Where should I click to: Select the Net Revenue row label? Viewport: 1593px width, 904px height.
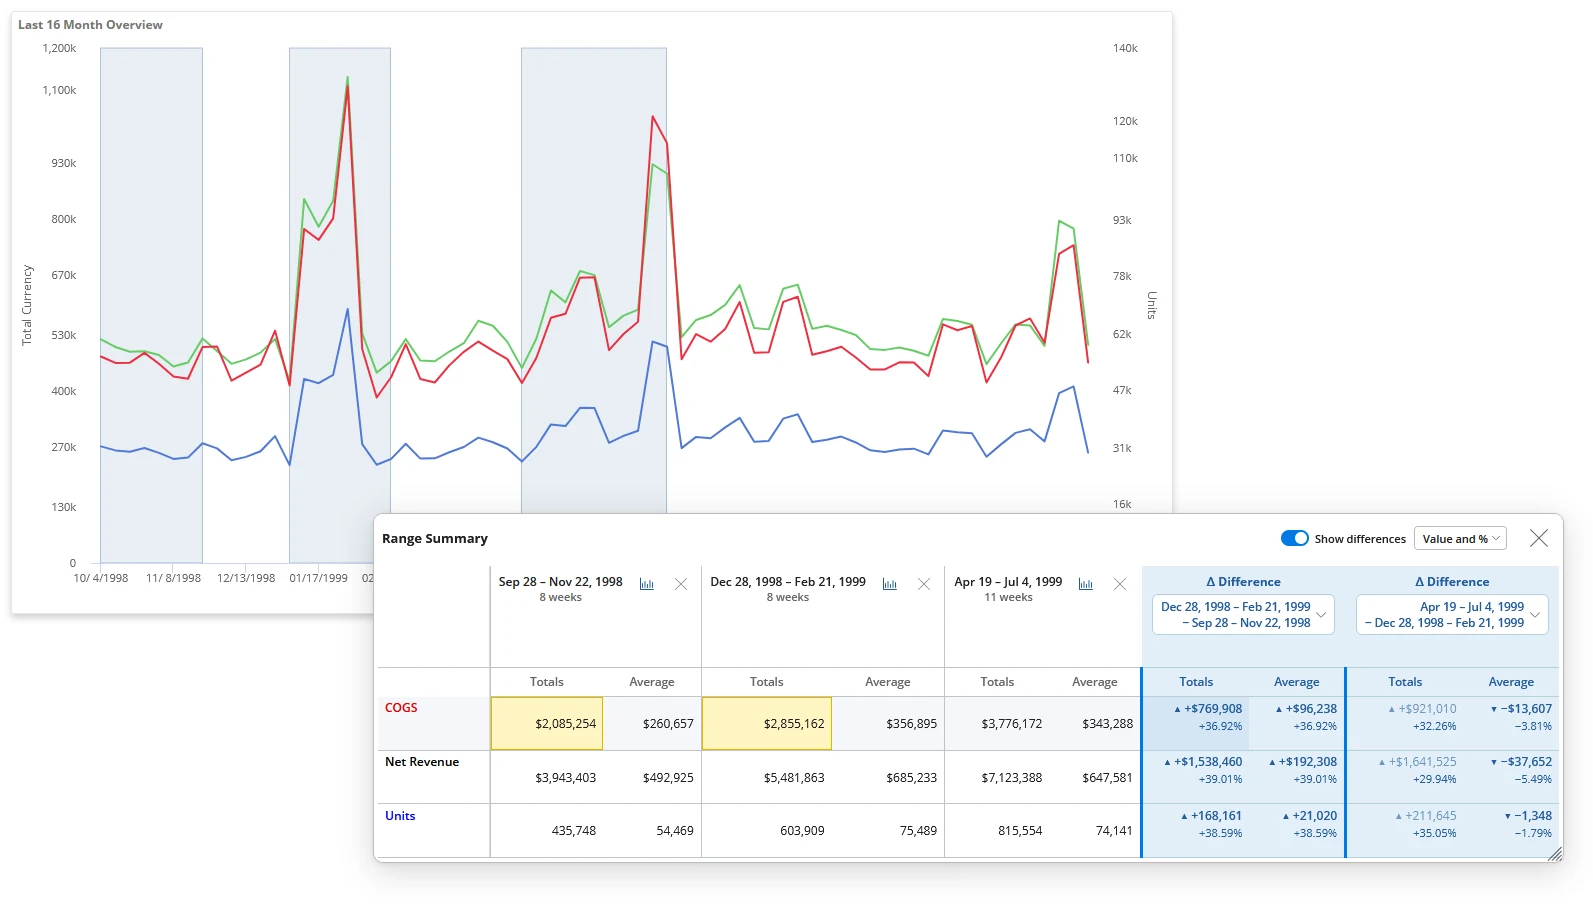coord(422,762)
